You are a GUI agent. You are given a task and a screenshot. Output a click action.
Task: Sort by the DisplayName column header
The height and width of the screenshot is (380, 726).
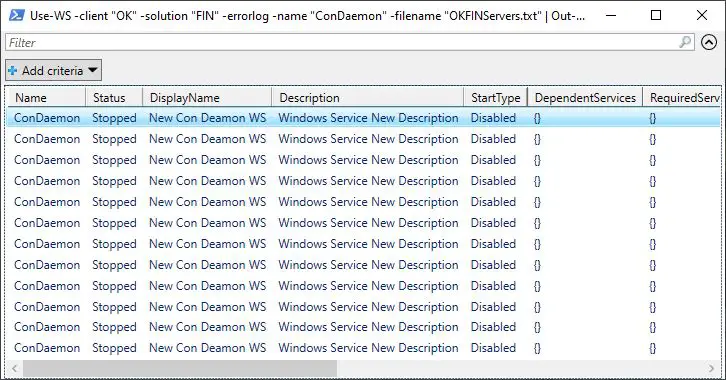(x=207, y=98)
